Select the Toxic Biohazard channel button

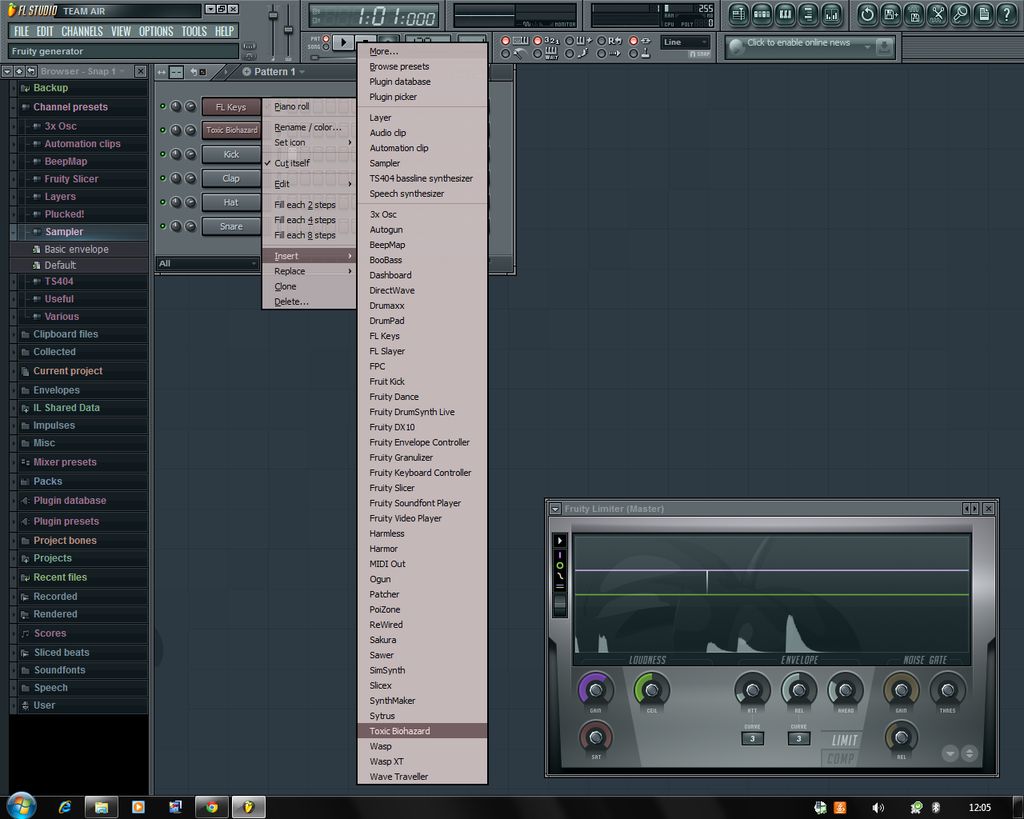pyautogui.click(x=231, y=129)
